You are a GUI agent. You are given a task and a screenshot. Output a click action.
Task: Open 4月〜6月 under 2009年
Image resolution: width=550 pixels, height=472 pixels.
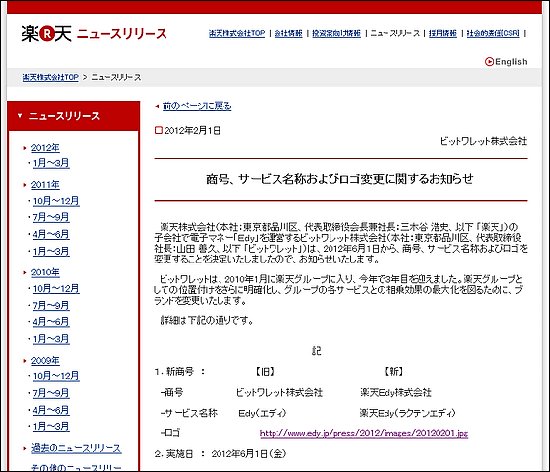point(51,410)
